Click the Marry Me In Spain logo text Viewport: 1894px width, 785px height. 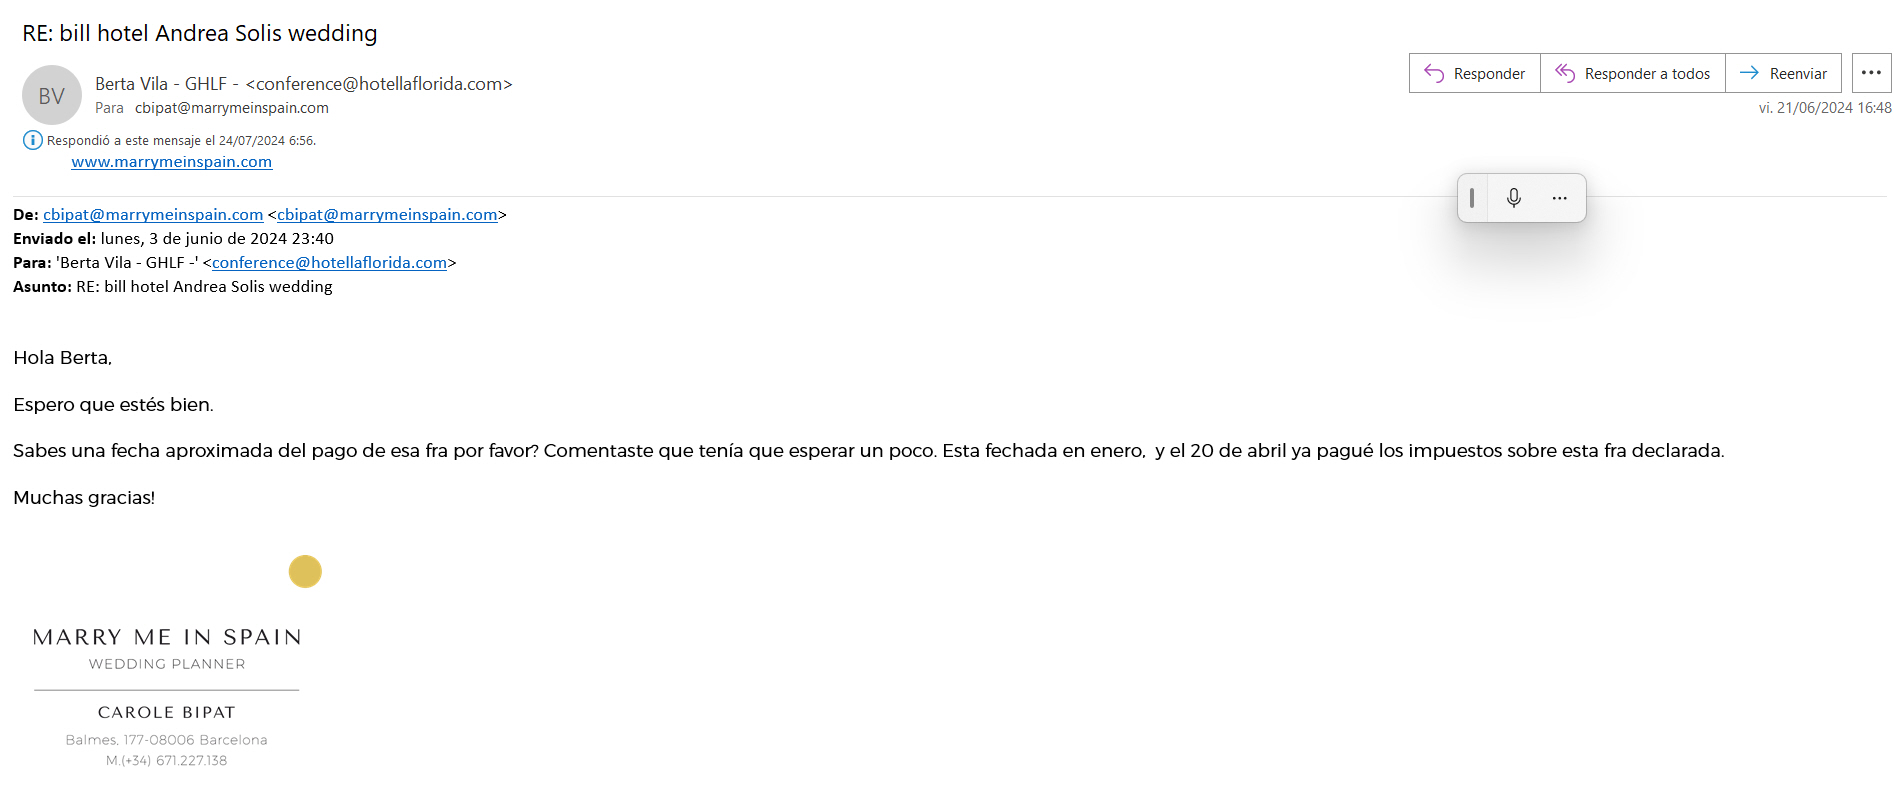coord(167,637)
